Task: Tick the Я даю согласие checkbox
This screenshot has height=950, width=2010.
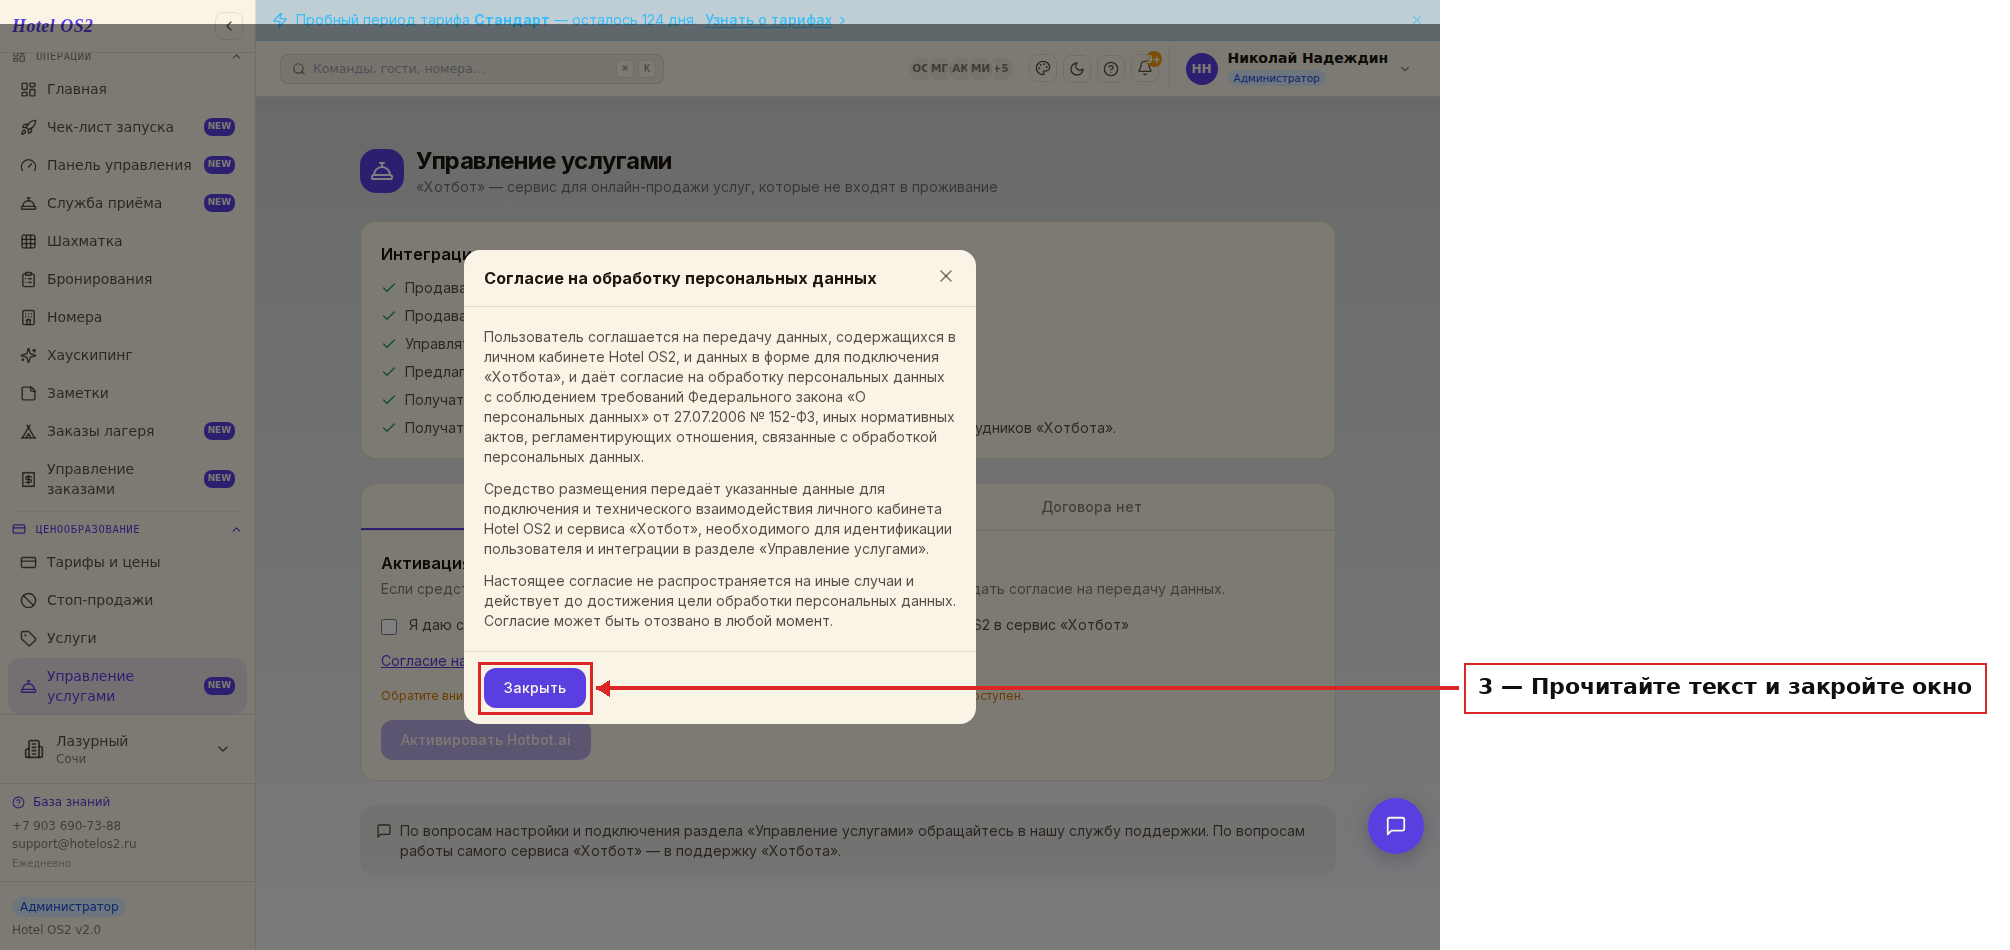Action: 389,627
